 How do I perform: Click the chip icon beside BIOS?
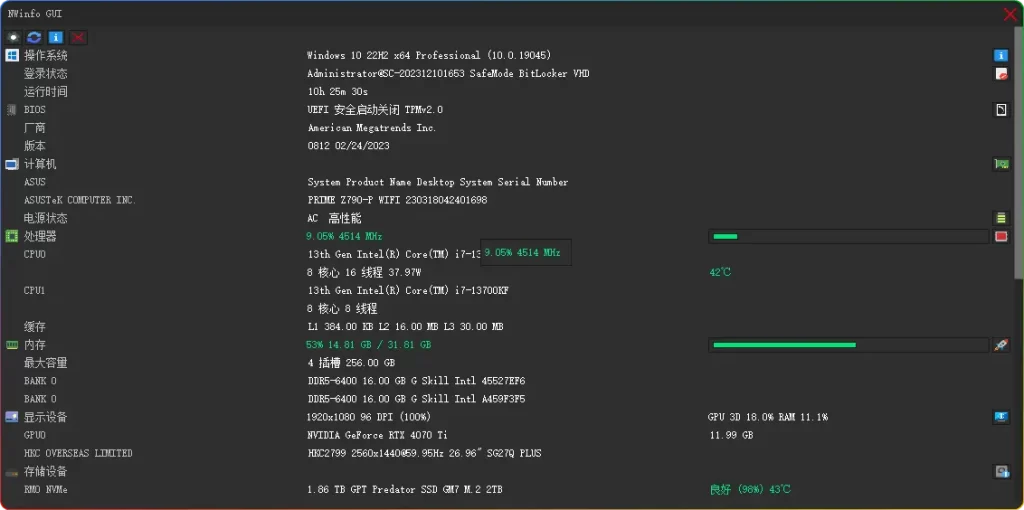click(x=12, y=110)
